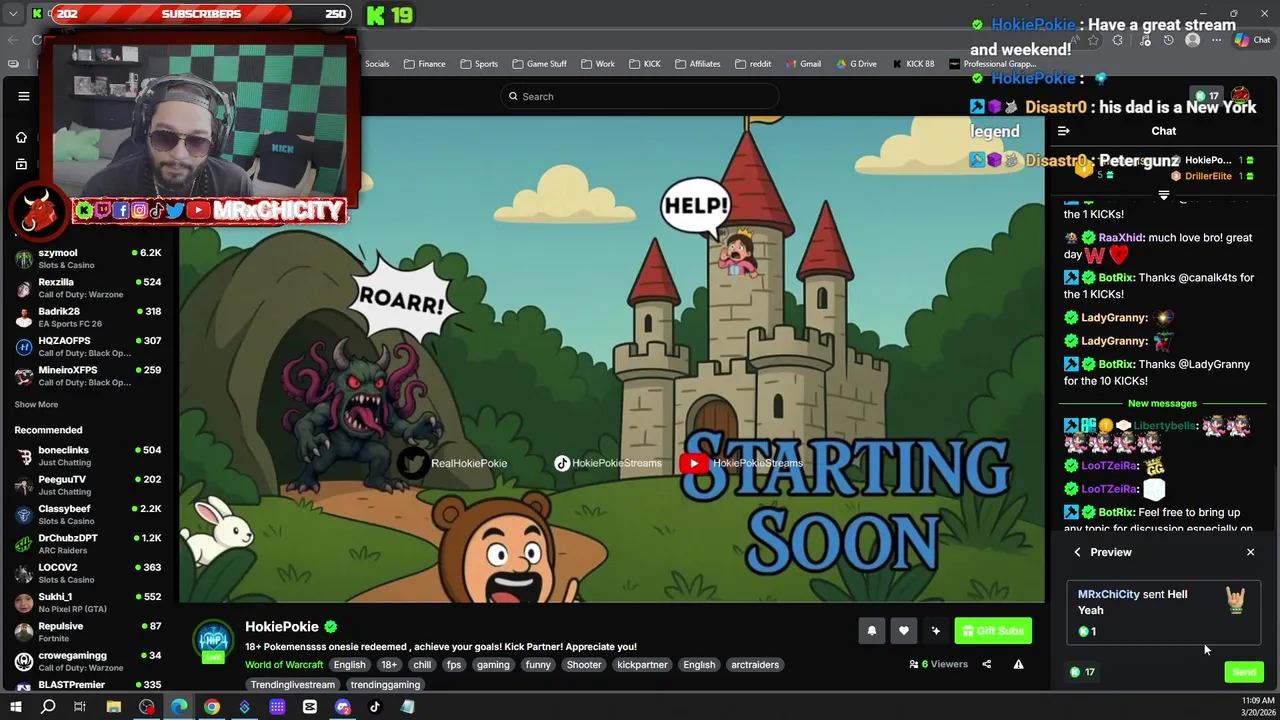This screenshot has height=720, width=1280.
Task: Click the sparkle icon beside Gift Subs
Action: pos(935,631)
